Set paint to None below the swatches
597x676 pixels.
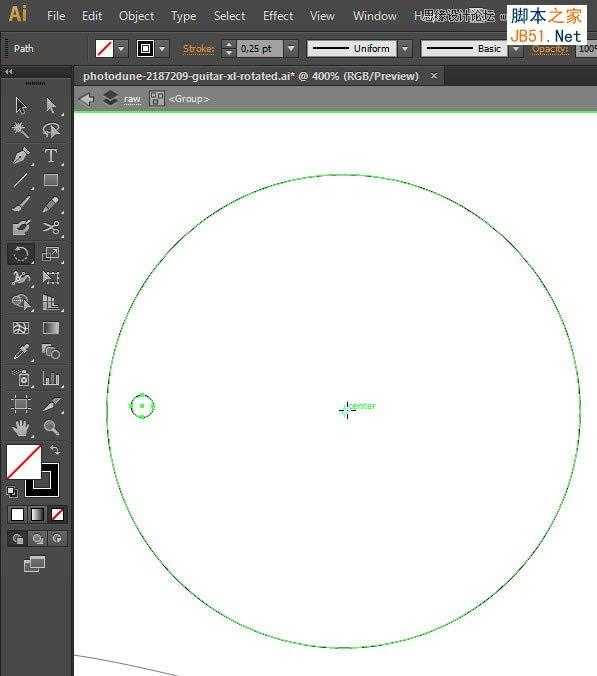coord(57,514)
